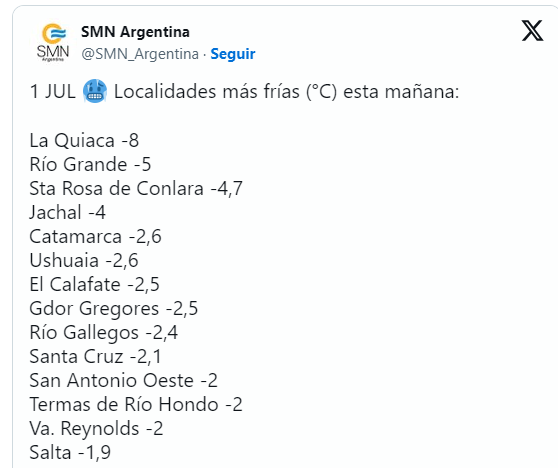The width and height of the screenshot is (558, 468).
Task: Open the SMN Argentina profile avatar
Action: pos(53,43)
